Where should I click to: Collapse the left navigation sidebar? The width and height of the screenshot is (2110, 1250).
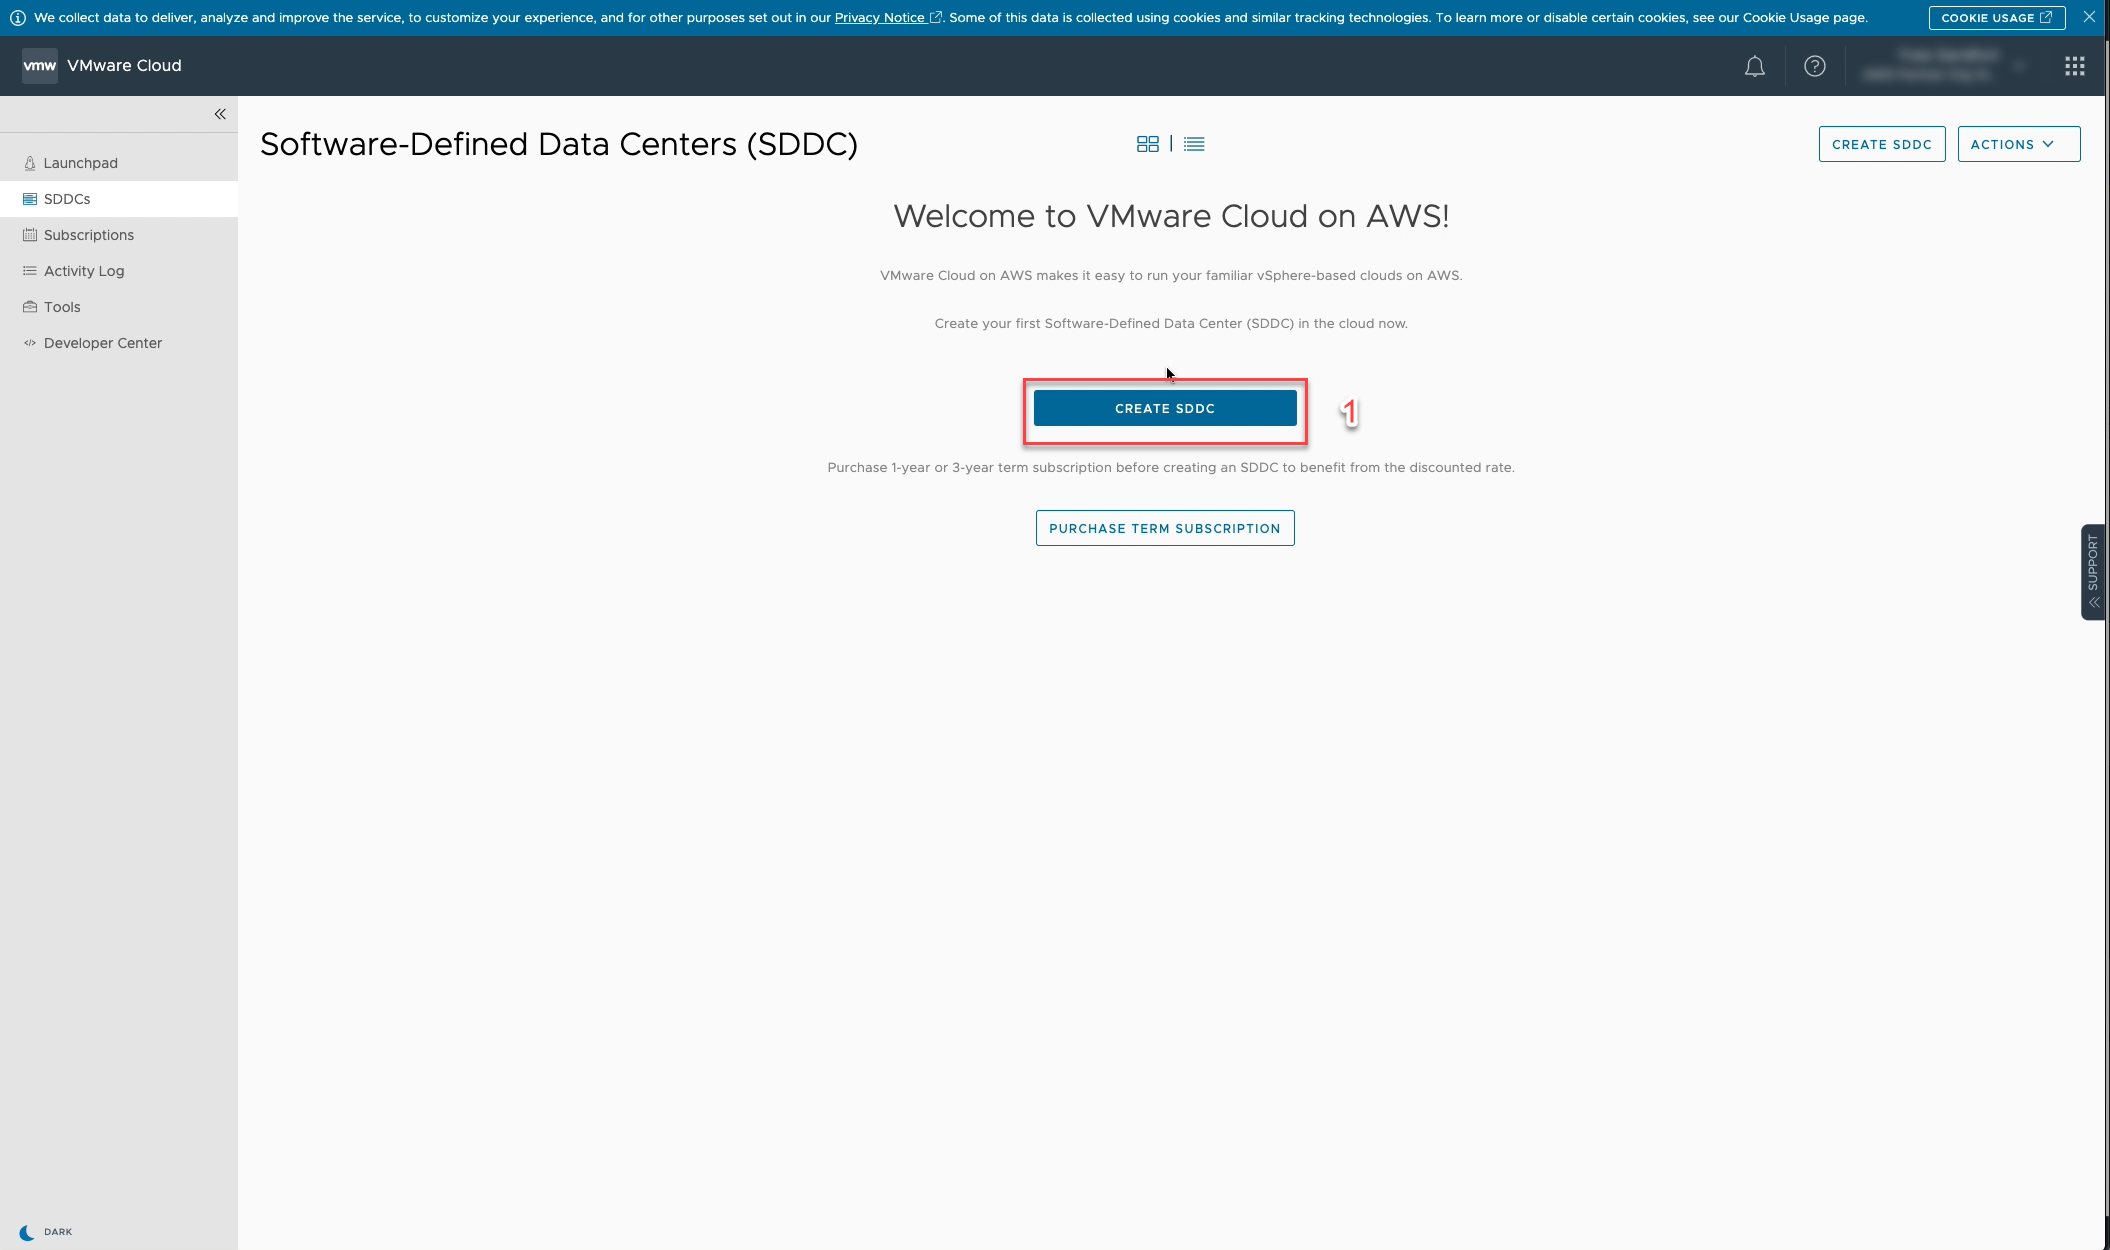coord(220,114)
